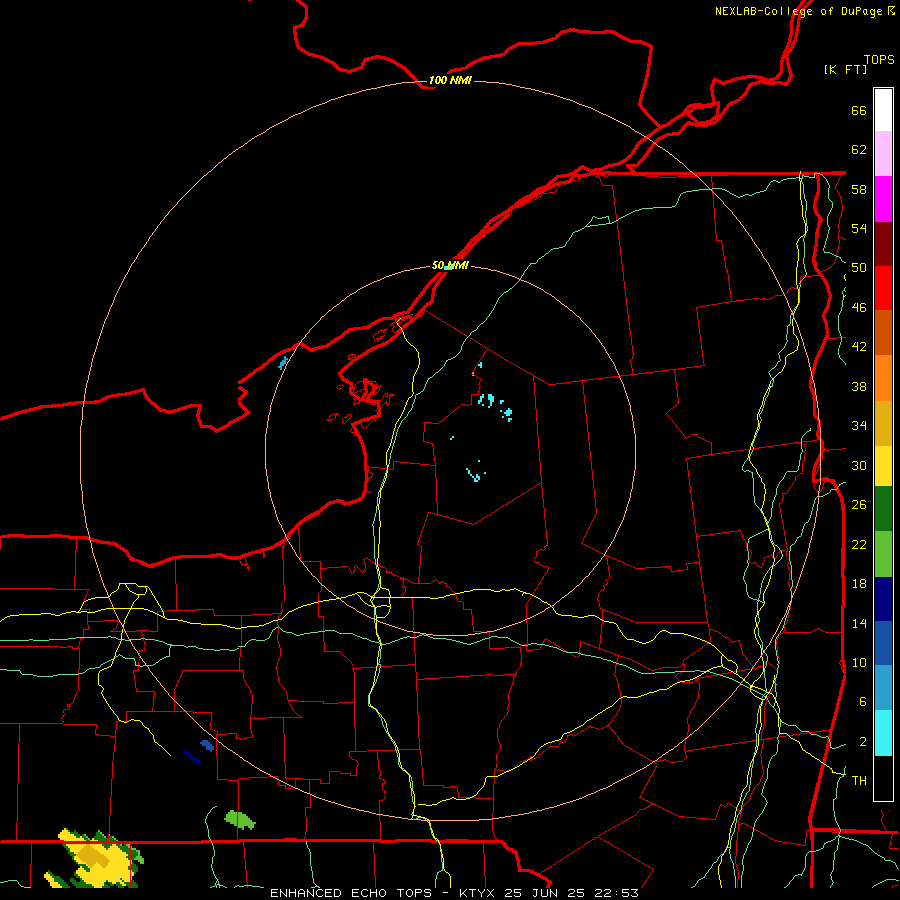Image resolution: width=900 pixels, height=900 pixels.
Task: Click the 54 legend value
Action: [x=859, y=228]
